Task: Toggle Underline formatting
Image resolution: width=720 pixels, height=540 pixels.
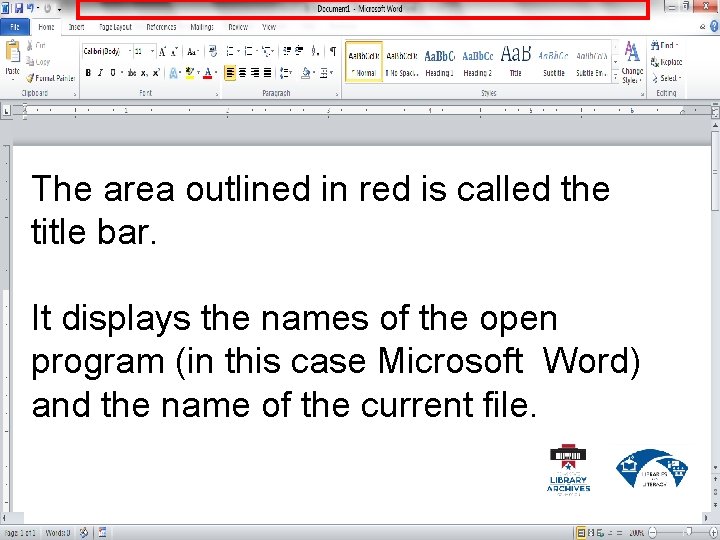Action: point(112,73)
